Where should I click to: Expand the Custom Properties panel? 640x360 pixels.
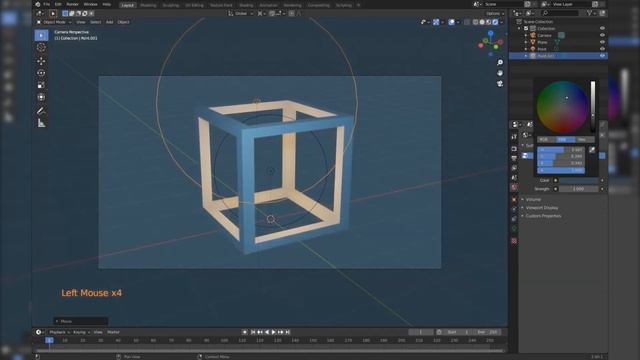543,216
